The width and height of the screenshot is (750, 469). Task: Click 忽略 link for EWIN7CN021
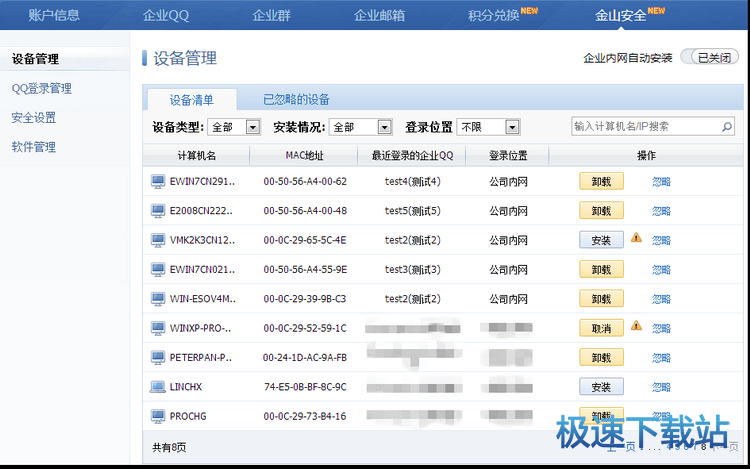(662, 270)
